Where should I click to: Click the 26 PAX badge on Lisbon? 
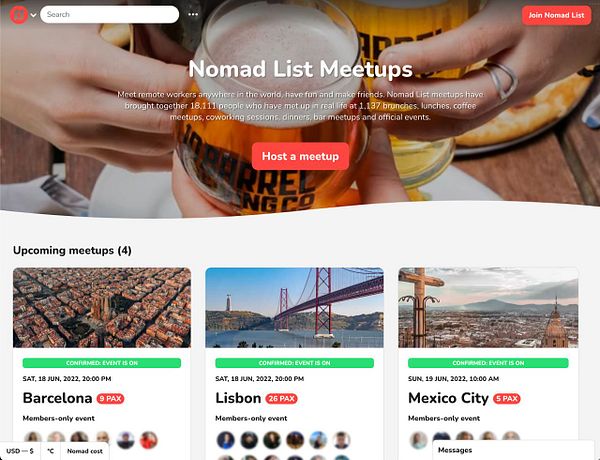click(x=281, y=399)
